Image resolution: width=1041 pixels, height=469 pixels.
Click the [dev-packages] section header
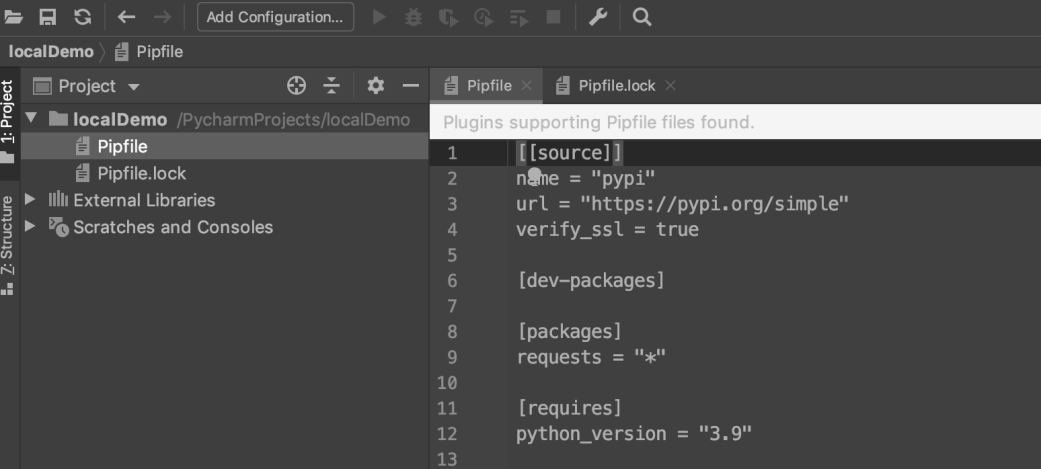tap(591, 280)
